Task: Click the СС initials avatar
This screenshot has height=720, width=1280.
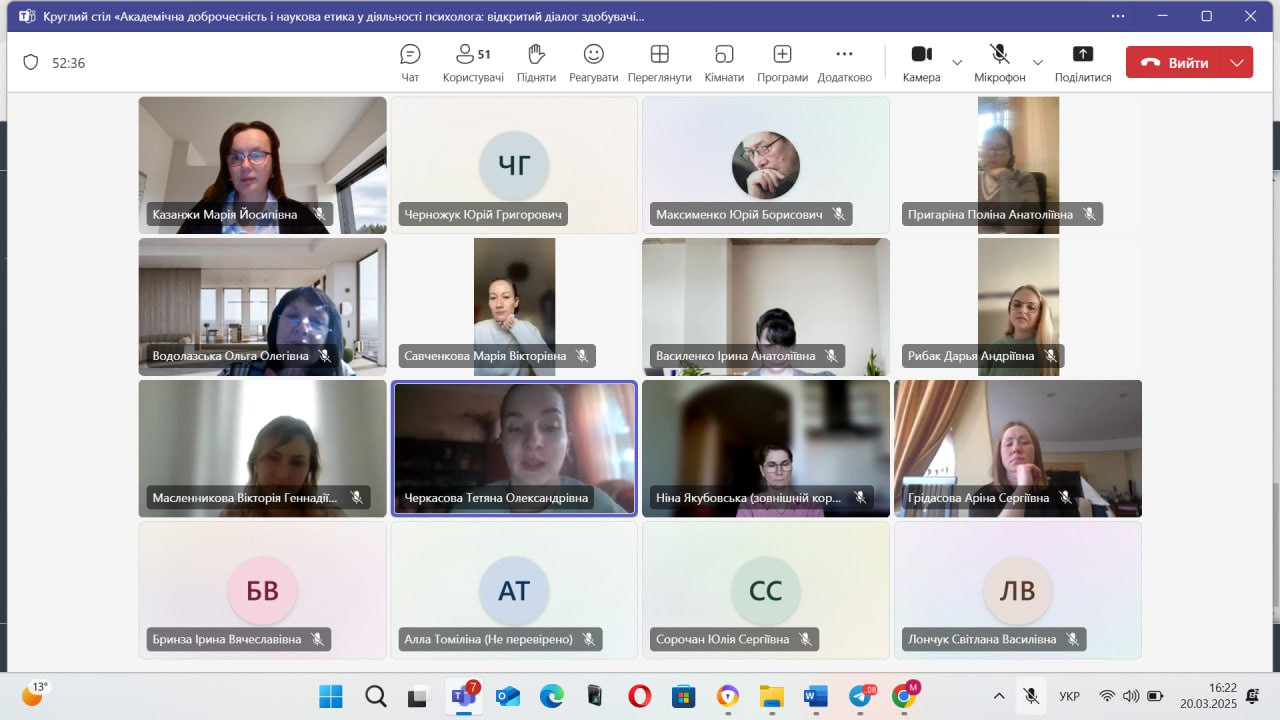Action: [766, 591]
